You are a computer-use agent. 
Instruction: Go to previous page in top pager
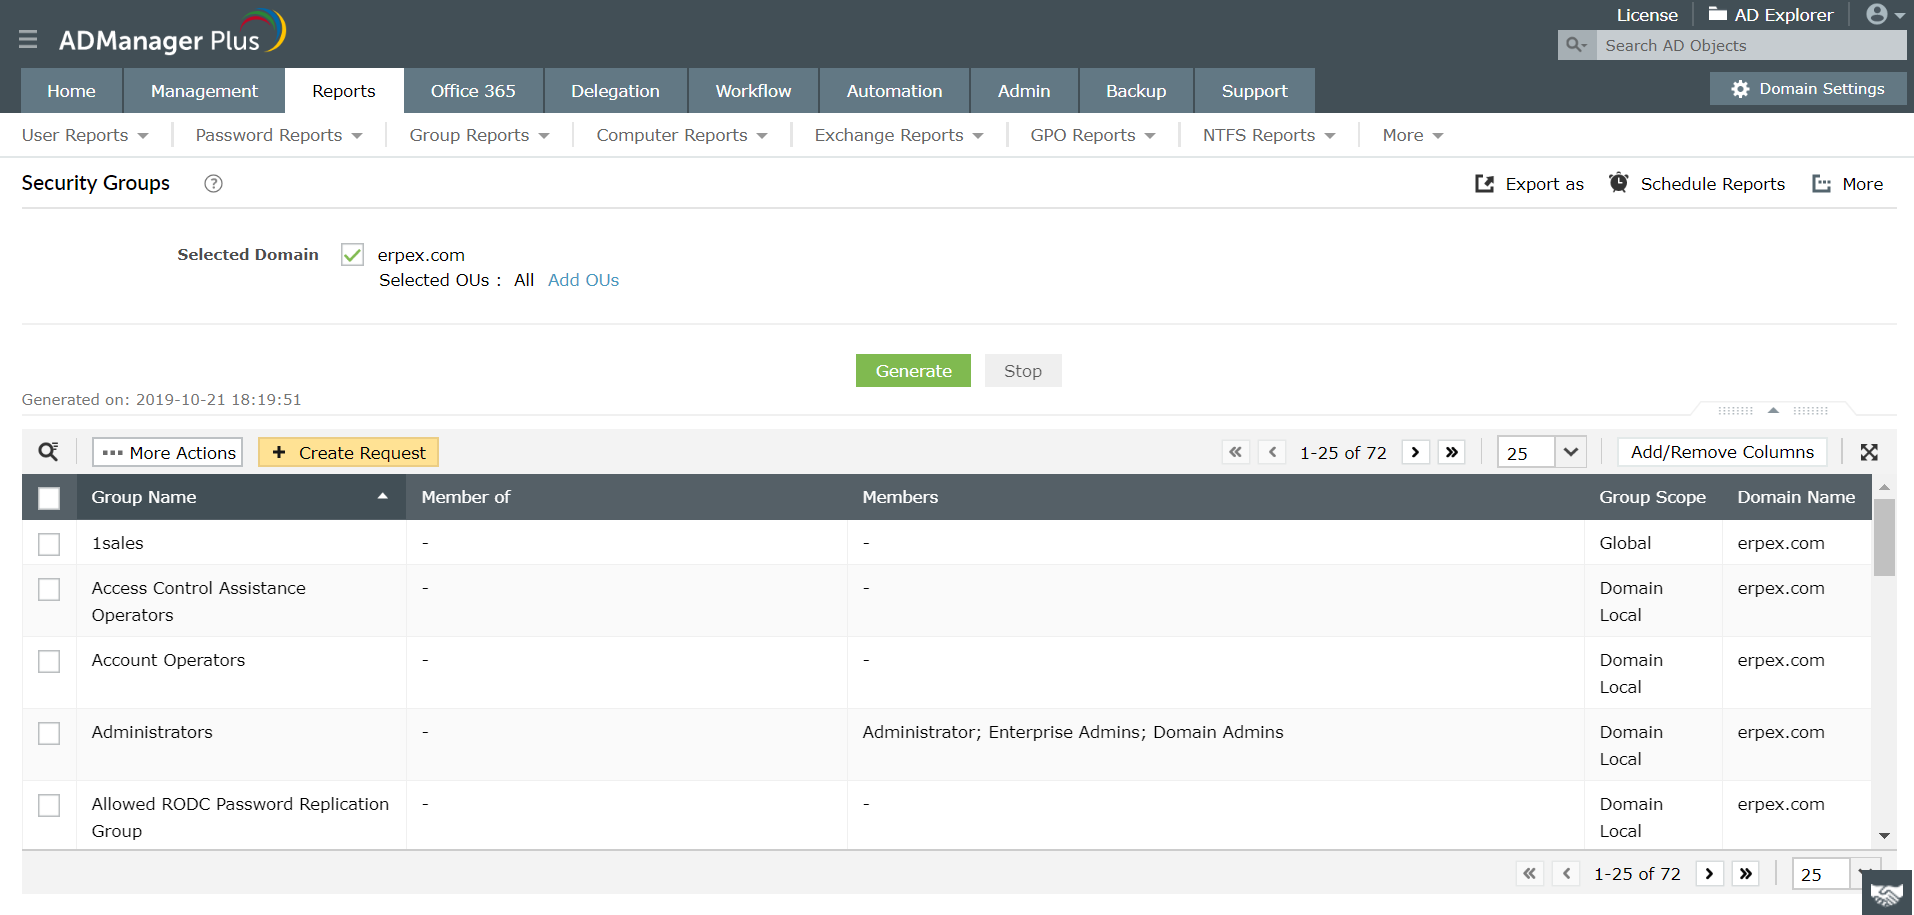(x=1272, y=452)
